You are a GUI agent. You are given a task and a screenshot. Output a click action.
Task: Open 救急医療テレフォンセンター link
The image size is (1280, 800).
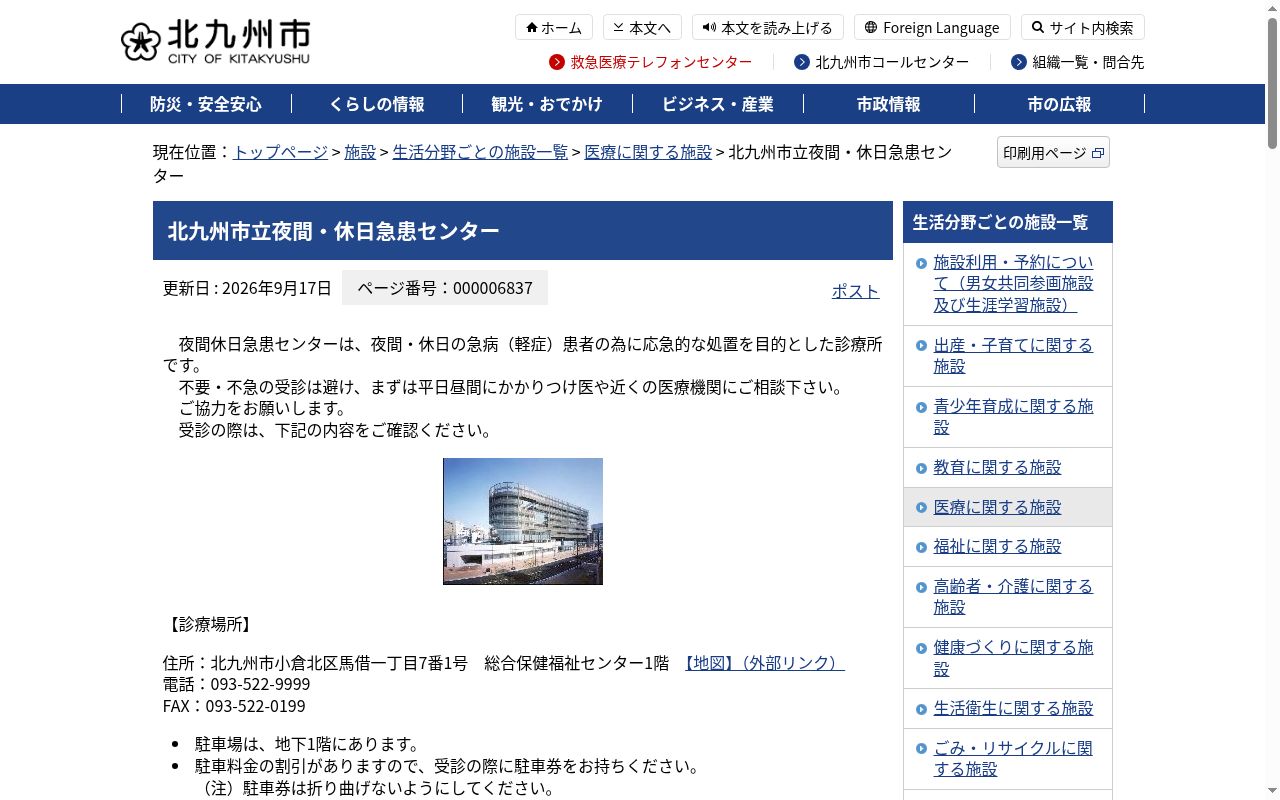click(x=650, y=62)
